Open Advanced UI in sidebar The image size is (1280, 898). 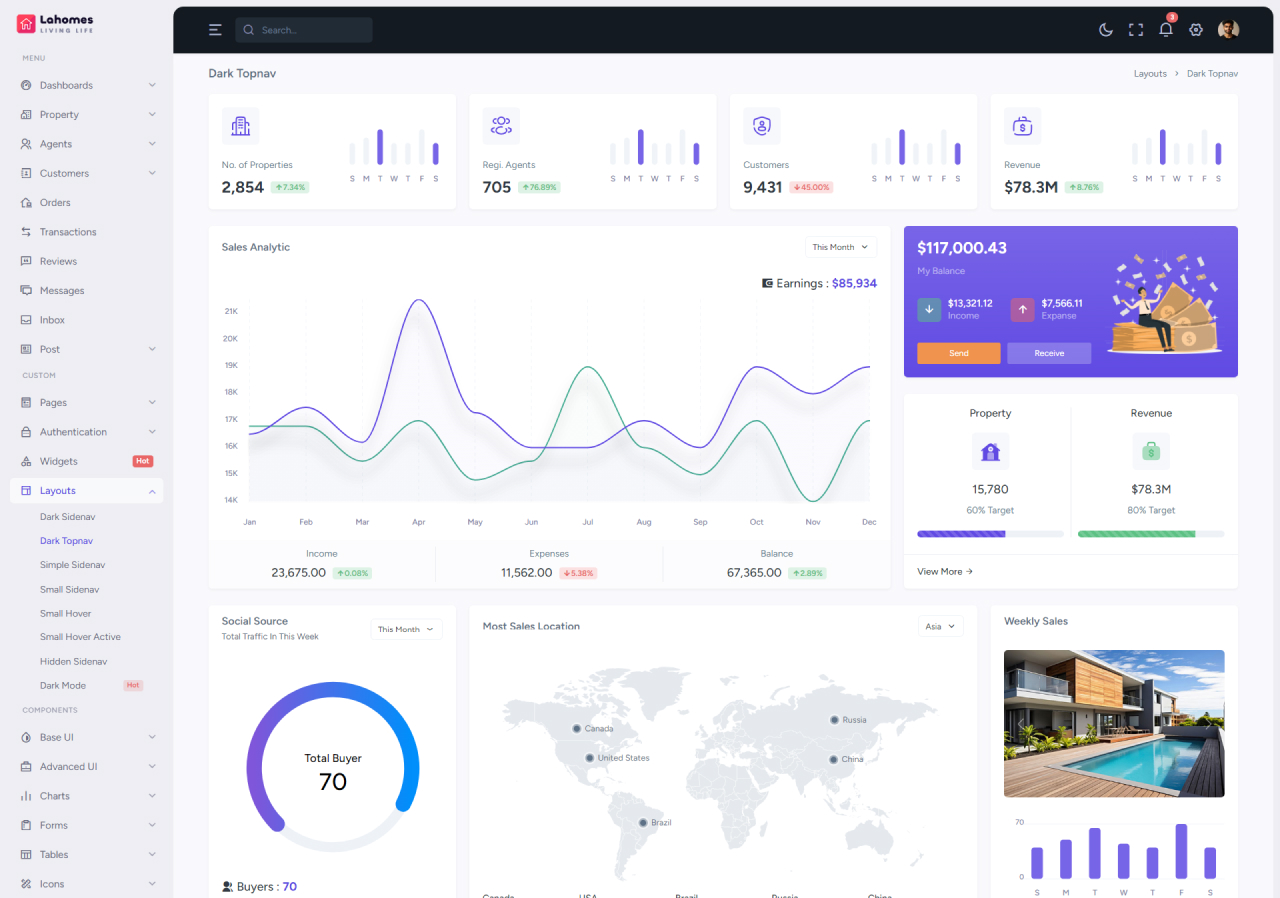coord(86,767)
